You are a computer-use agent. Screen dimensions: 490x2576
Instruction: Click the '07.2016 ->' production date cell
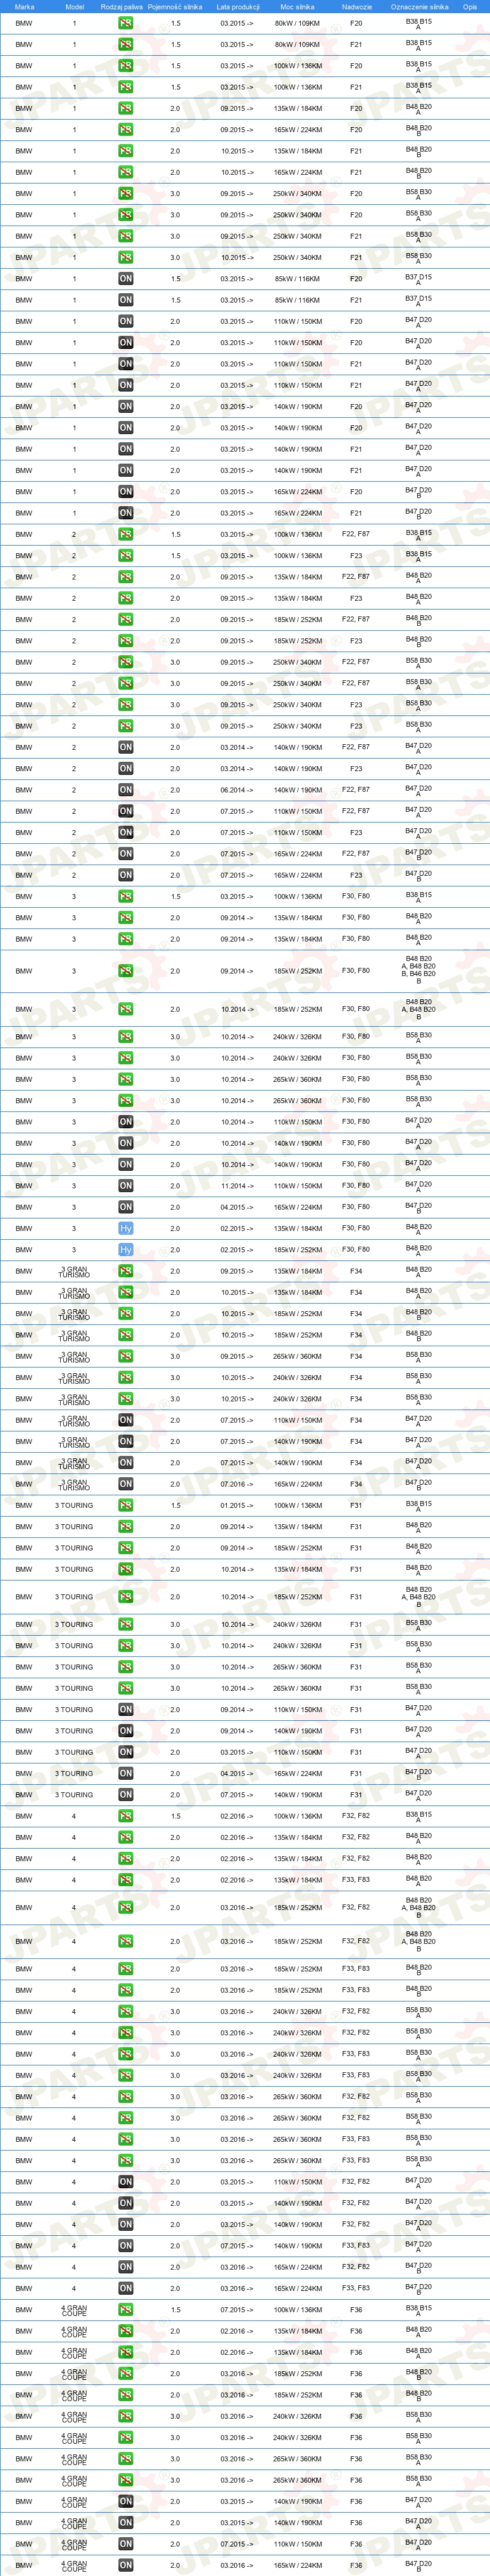coord(237,1484)
